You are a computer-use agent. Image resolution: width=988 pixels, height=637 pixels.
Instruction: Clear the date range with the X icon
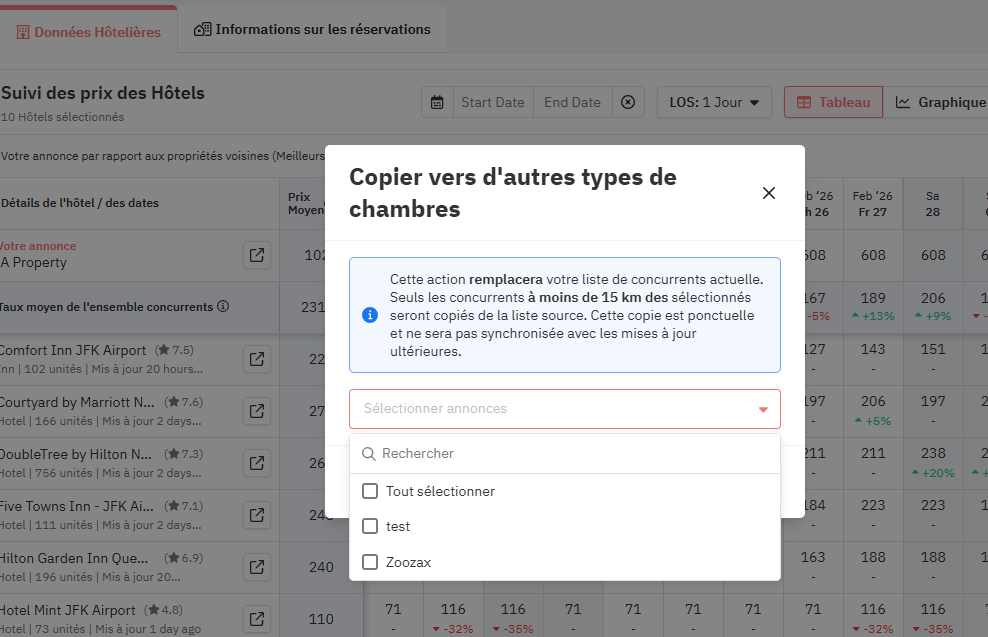pos(627,102)
